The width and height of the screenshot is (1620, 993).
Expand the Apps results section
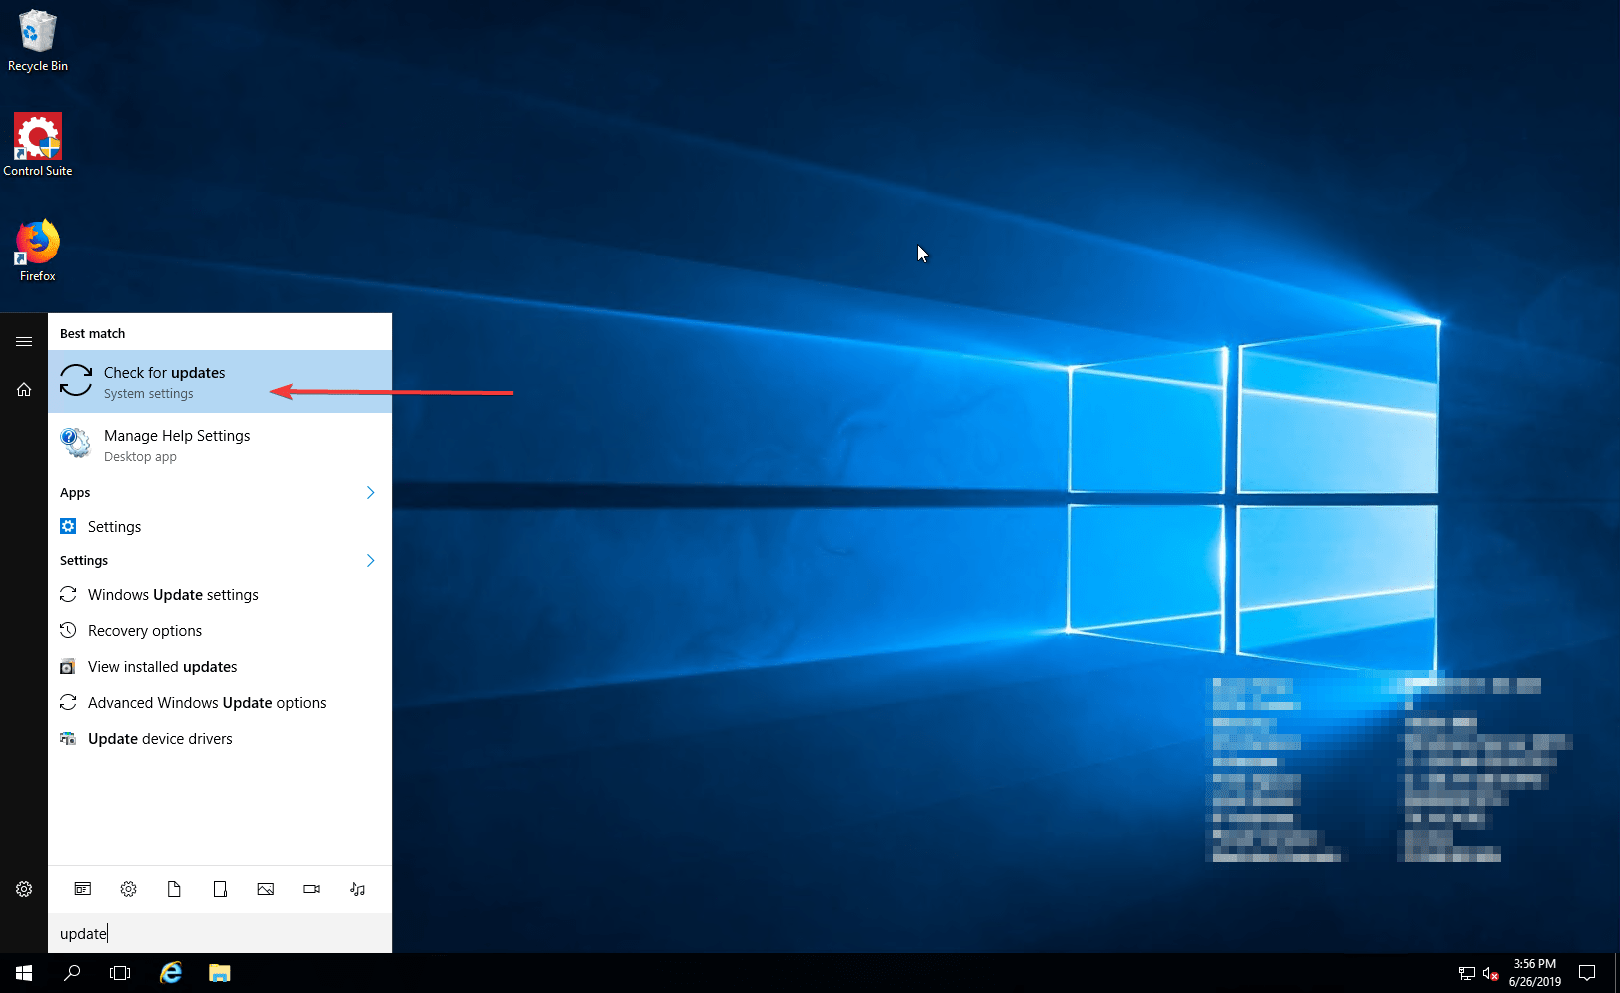click(370, 492)
